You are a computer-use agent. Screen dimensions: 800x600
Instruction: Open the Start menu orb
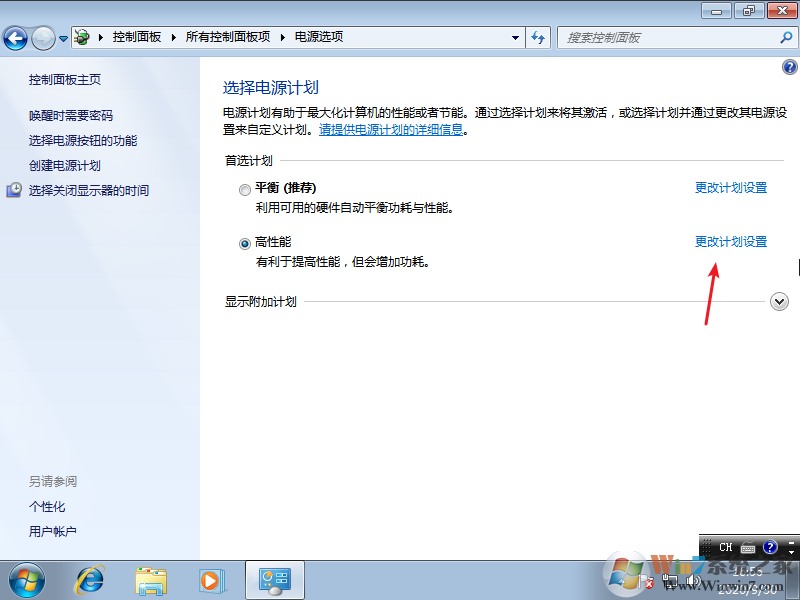point(26,580)
